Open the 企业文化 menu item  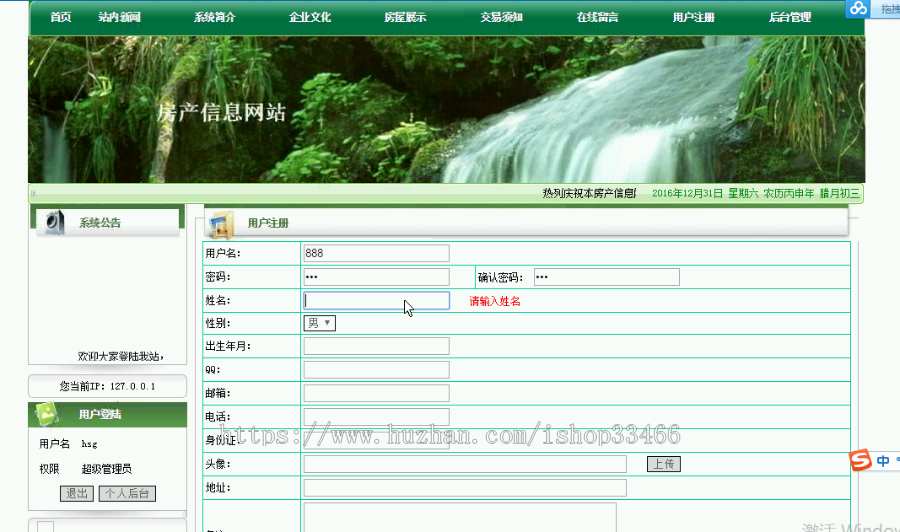tap(310, 17)
